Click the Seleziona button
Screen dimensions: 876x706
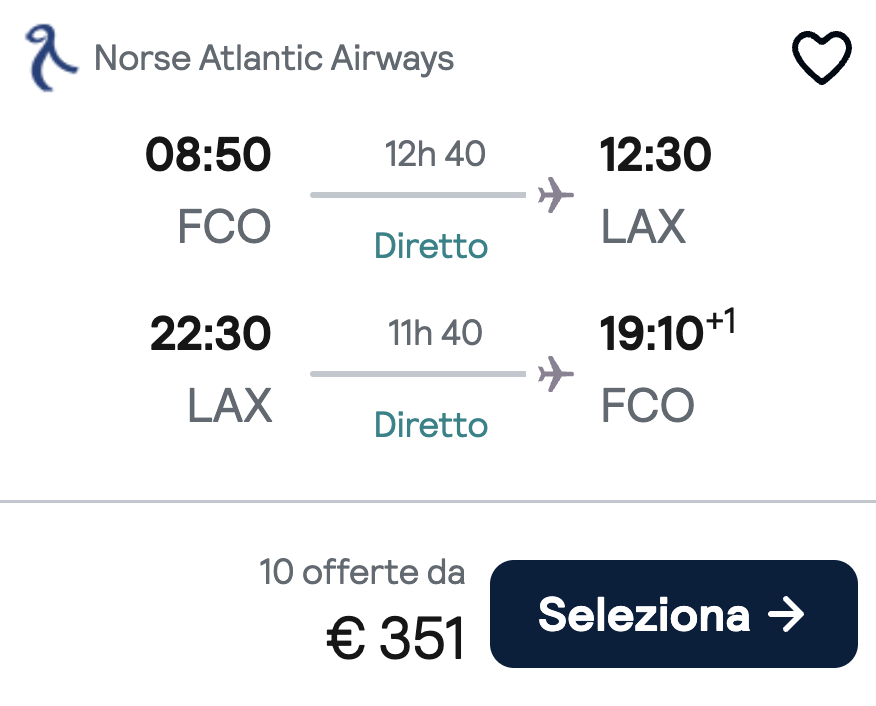point(673,613)
